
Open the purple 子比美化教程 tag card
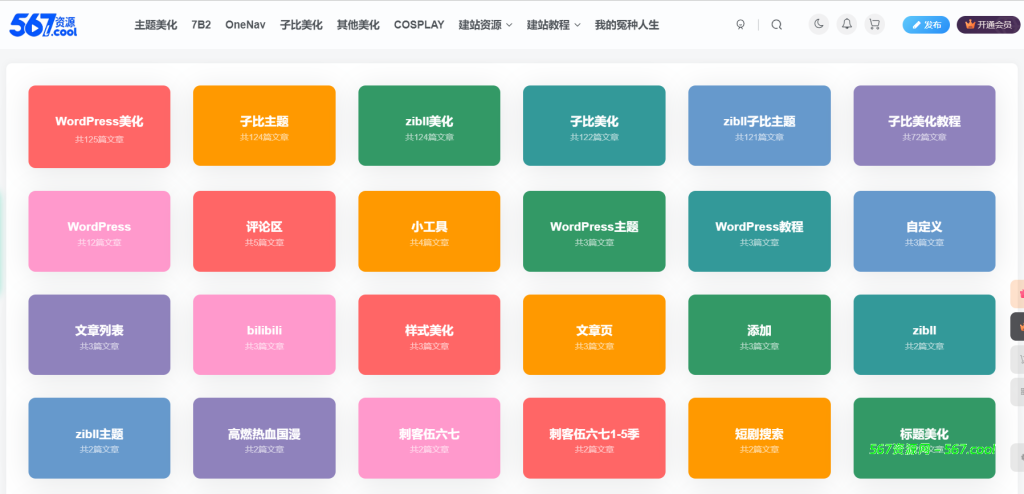(924, 125)
